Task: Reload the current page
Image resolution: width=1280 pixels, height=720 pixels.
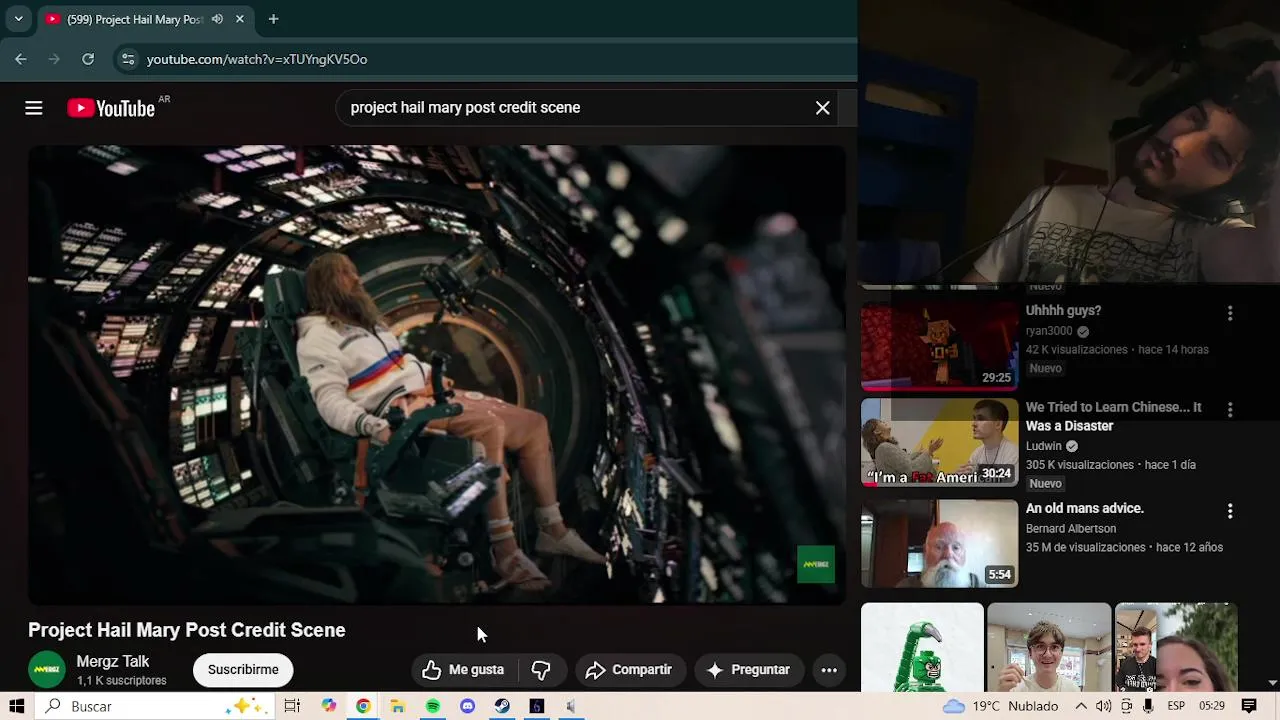Action: tap(88, 59)
